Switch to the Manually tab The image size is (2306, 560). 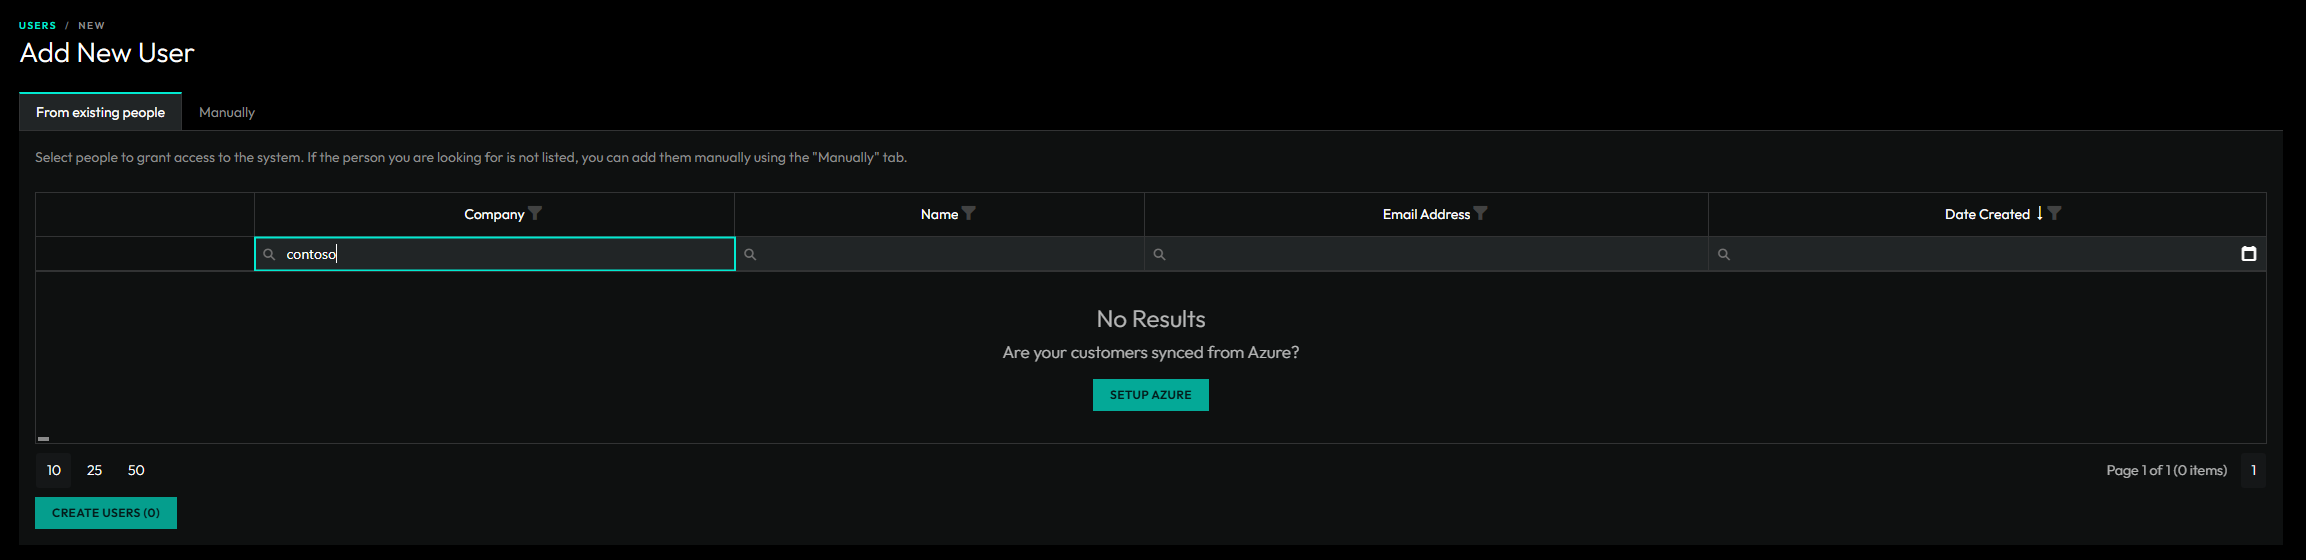227,112
